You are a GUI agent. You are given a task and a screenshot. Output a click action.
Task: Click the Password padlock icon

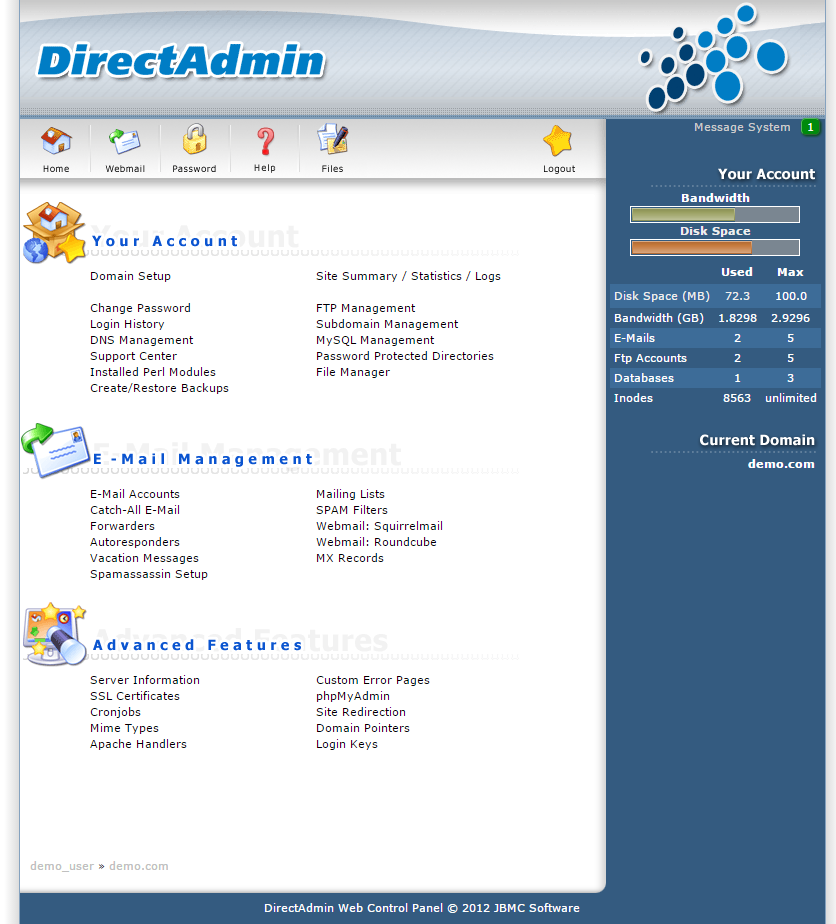pos(194,139)
